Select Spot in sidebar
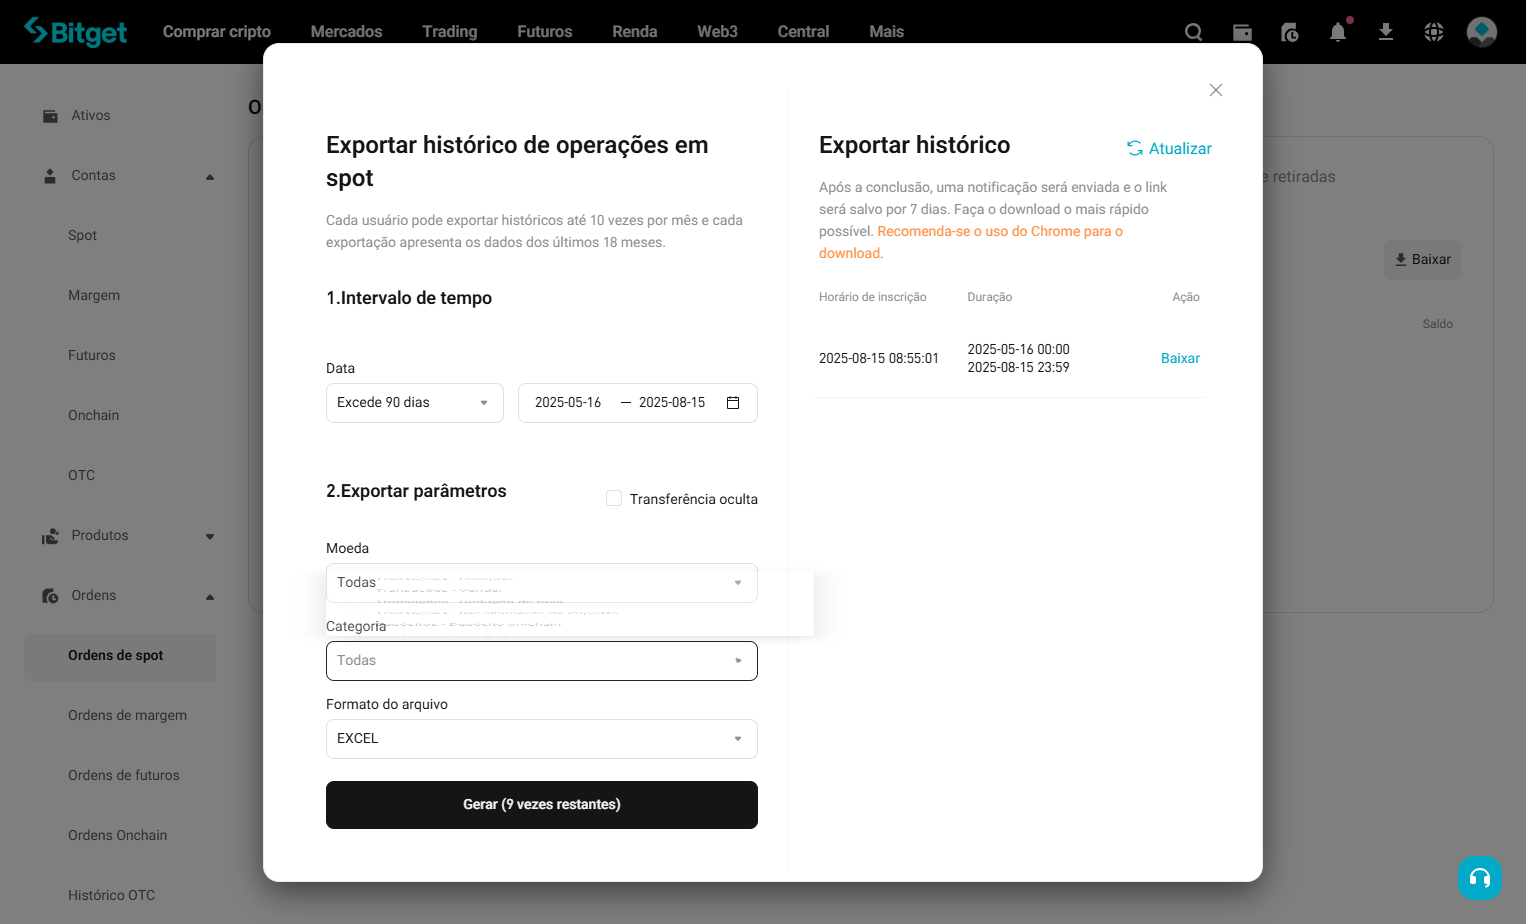 tap(83, 236)
